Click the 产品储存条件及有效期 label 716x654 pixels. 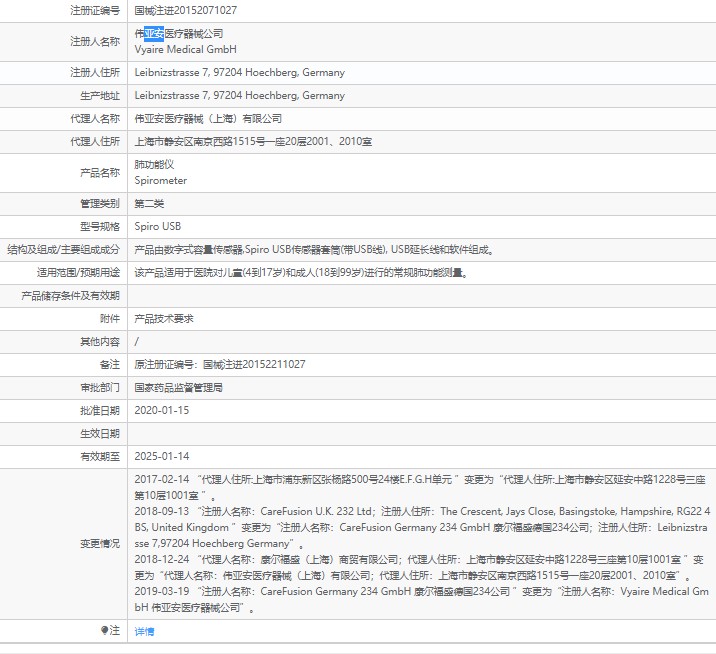tap(70, 296)
